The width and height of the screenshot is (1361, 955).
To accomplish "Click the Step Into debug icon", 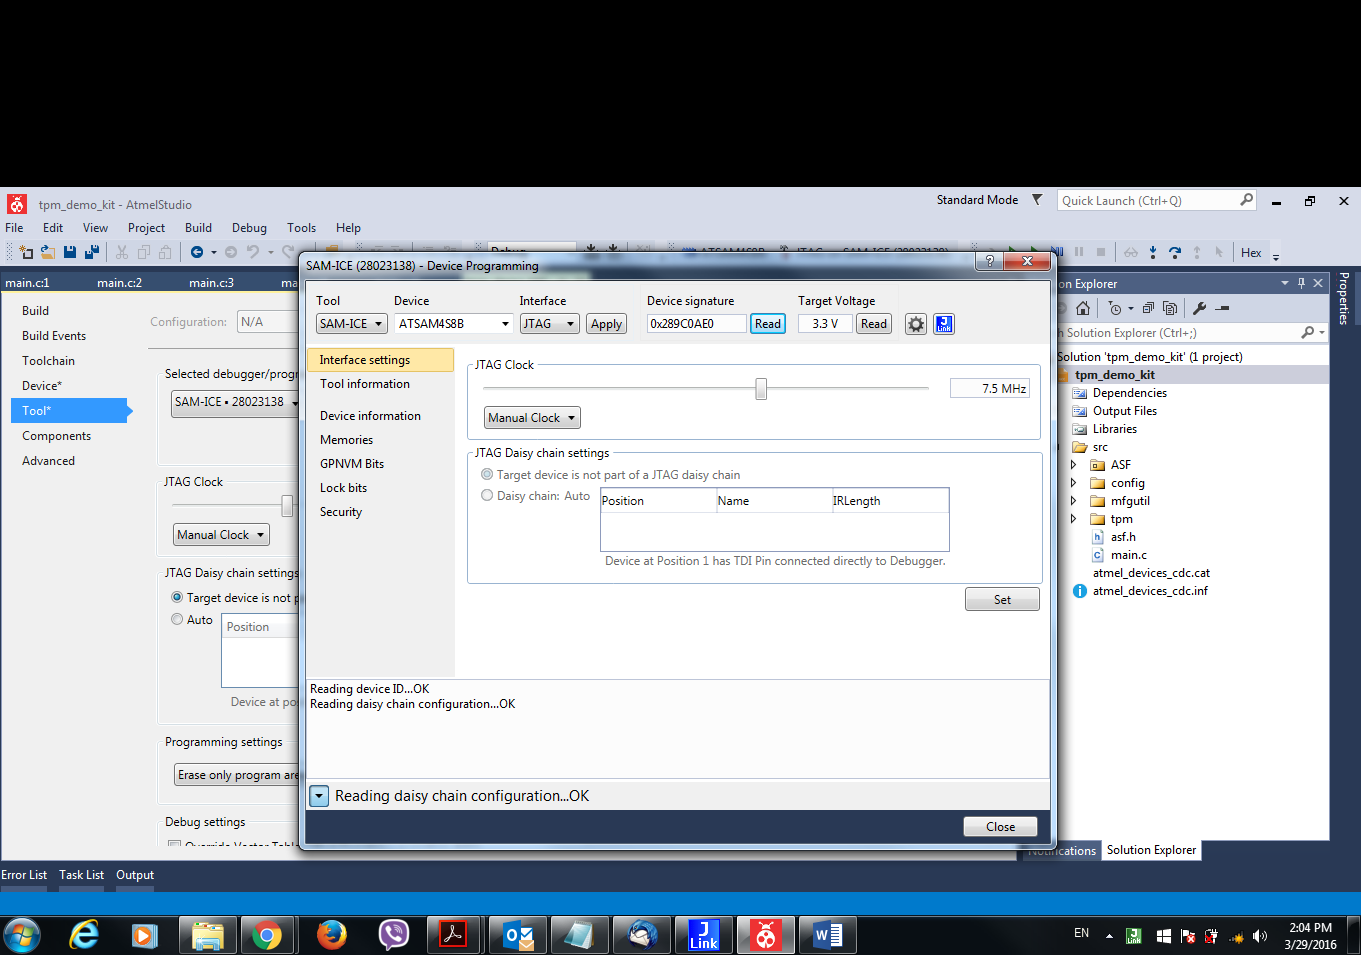I will coord(1153,252).
